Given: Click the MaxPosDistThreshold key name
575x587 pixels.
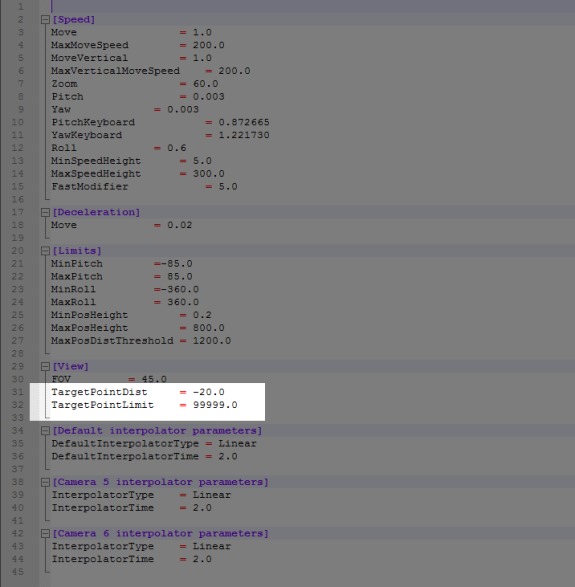Looking at the screenshot, I should [113, 341].
